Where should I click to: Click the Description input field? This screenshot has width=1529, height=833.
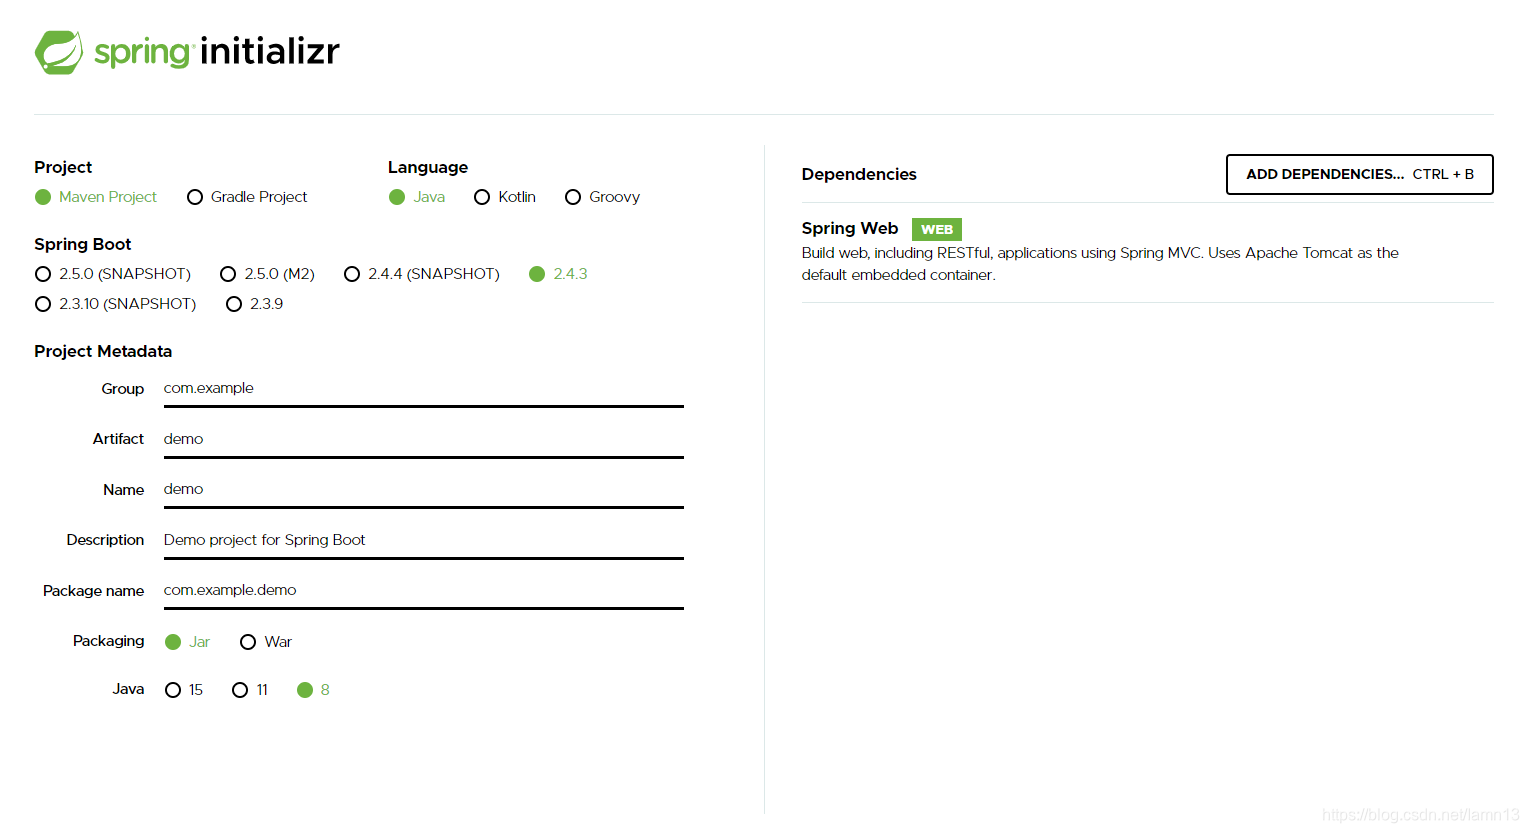tap(424, 541)
